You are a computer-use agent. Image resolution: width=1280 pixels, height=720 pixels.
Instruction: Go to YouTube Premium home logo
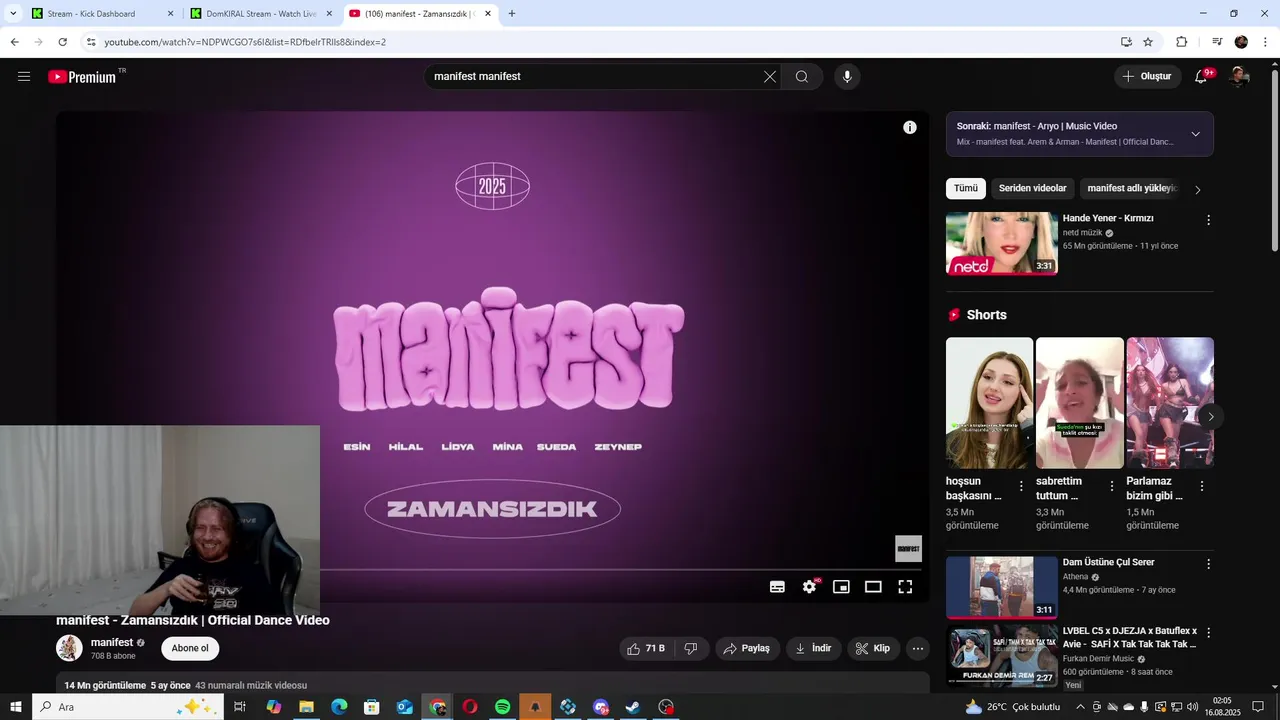[x=82, y=77]
